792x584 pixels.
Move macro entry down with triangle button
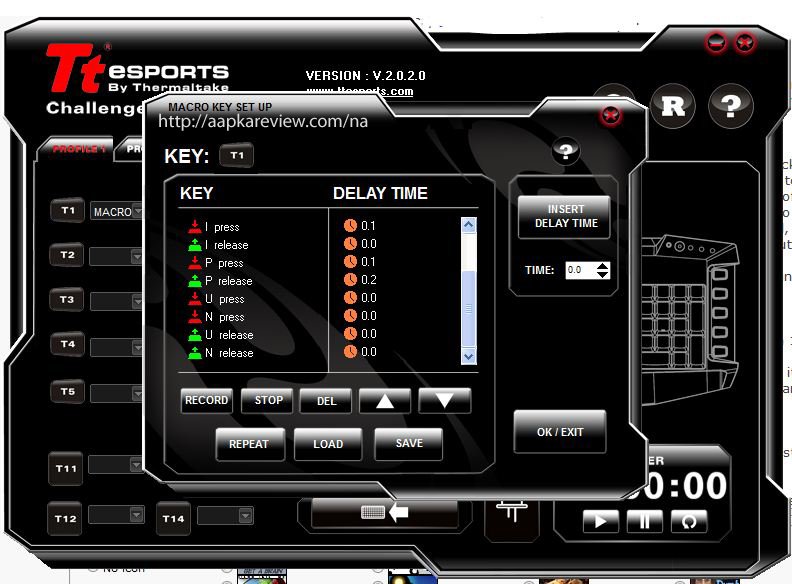[x=444, y=401]
